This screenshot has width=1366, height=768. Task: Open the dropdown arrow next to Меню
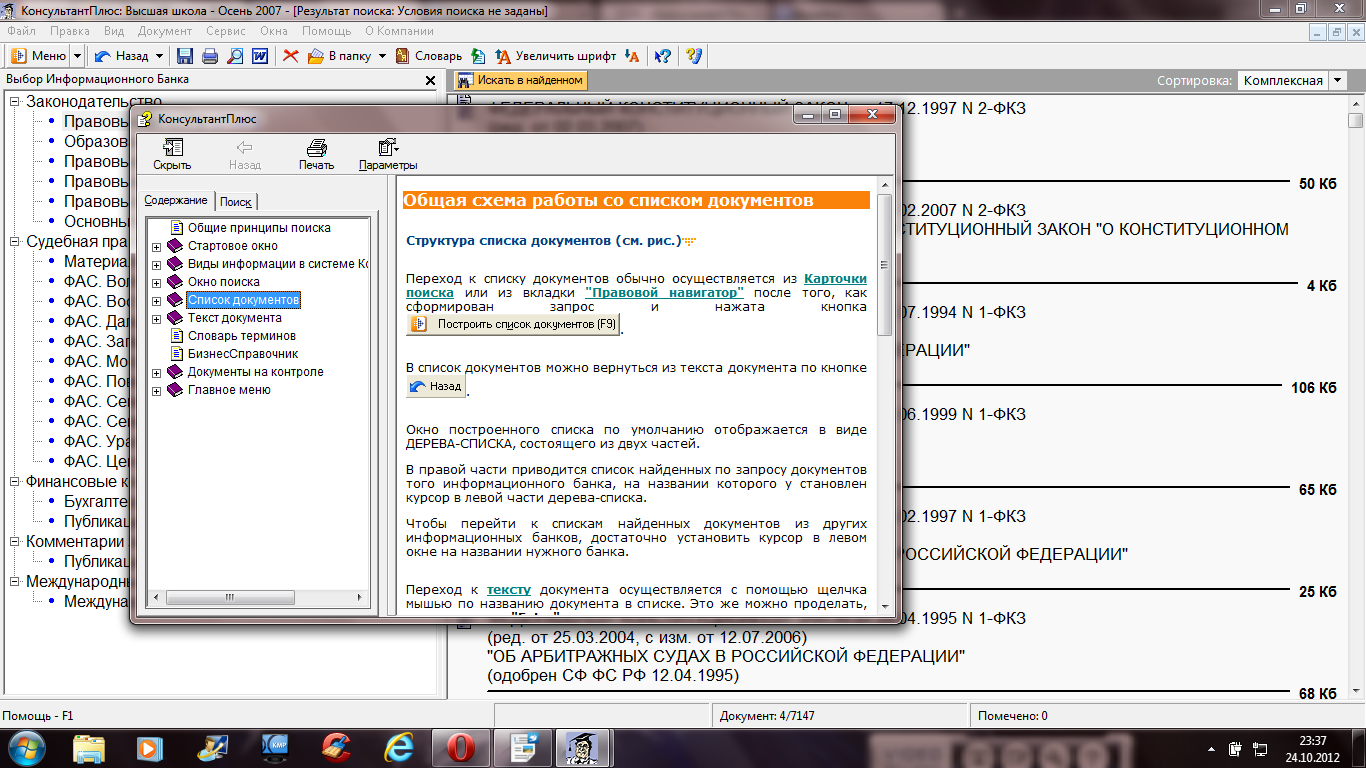77,56
